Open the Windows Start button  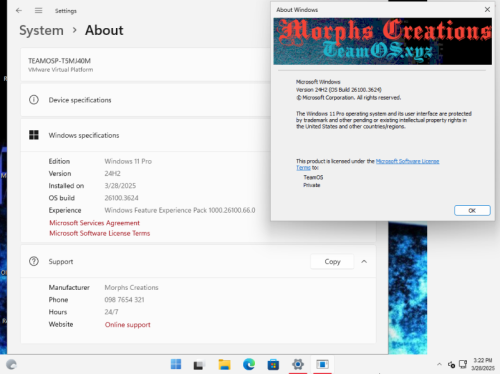click(x=176, y=364)
